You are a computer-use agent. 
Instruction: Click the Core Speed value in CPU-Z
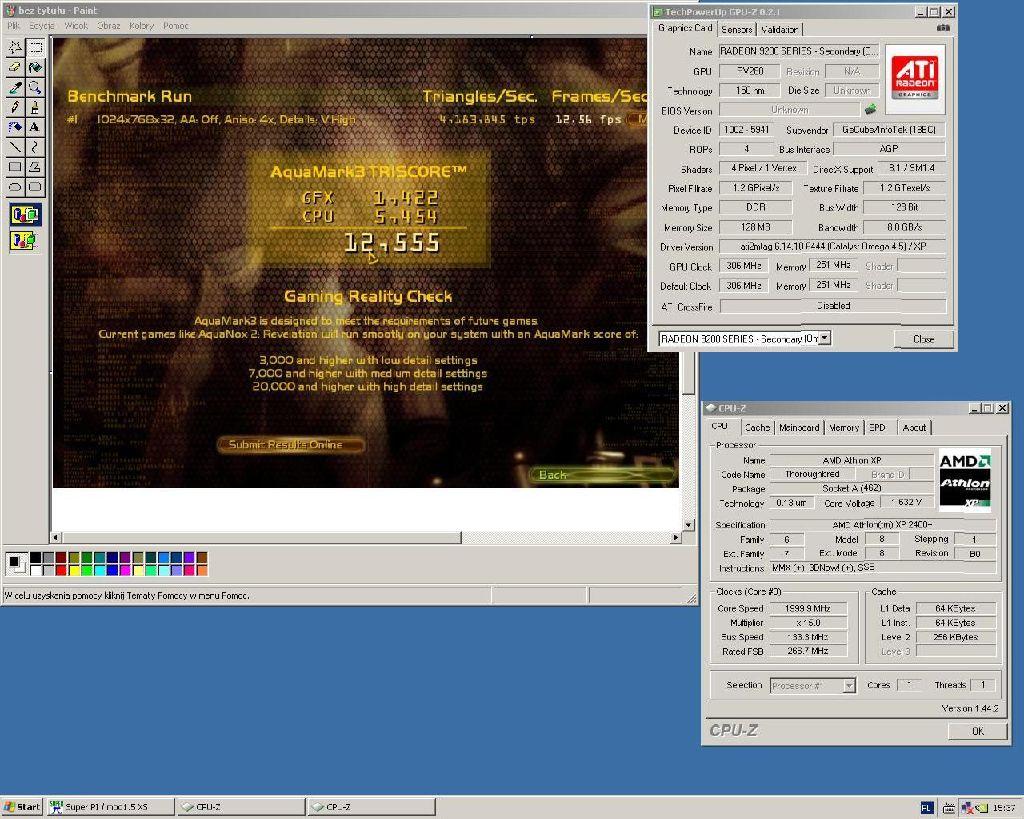coord(807,608)
